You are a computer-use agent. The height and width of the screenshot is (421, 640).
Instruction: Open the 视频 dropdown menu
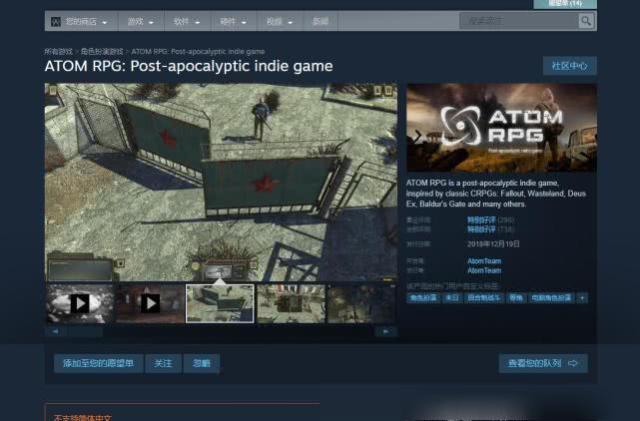pos(280,21)
